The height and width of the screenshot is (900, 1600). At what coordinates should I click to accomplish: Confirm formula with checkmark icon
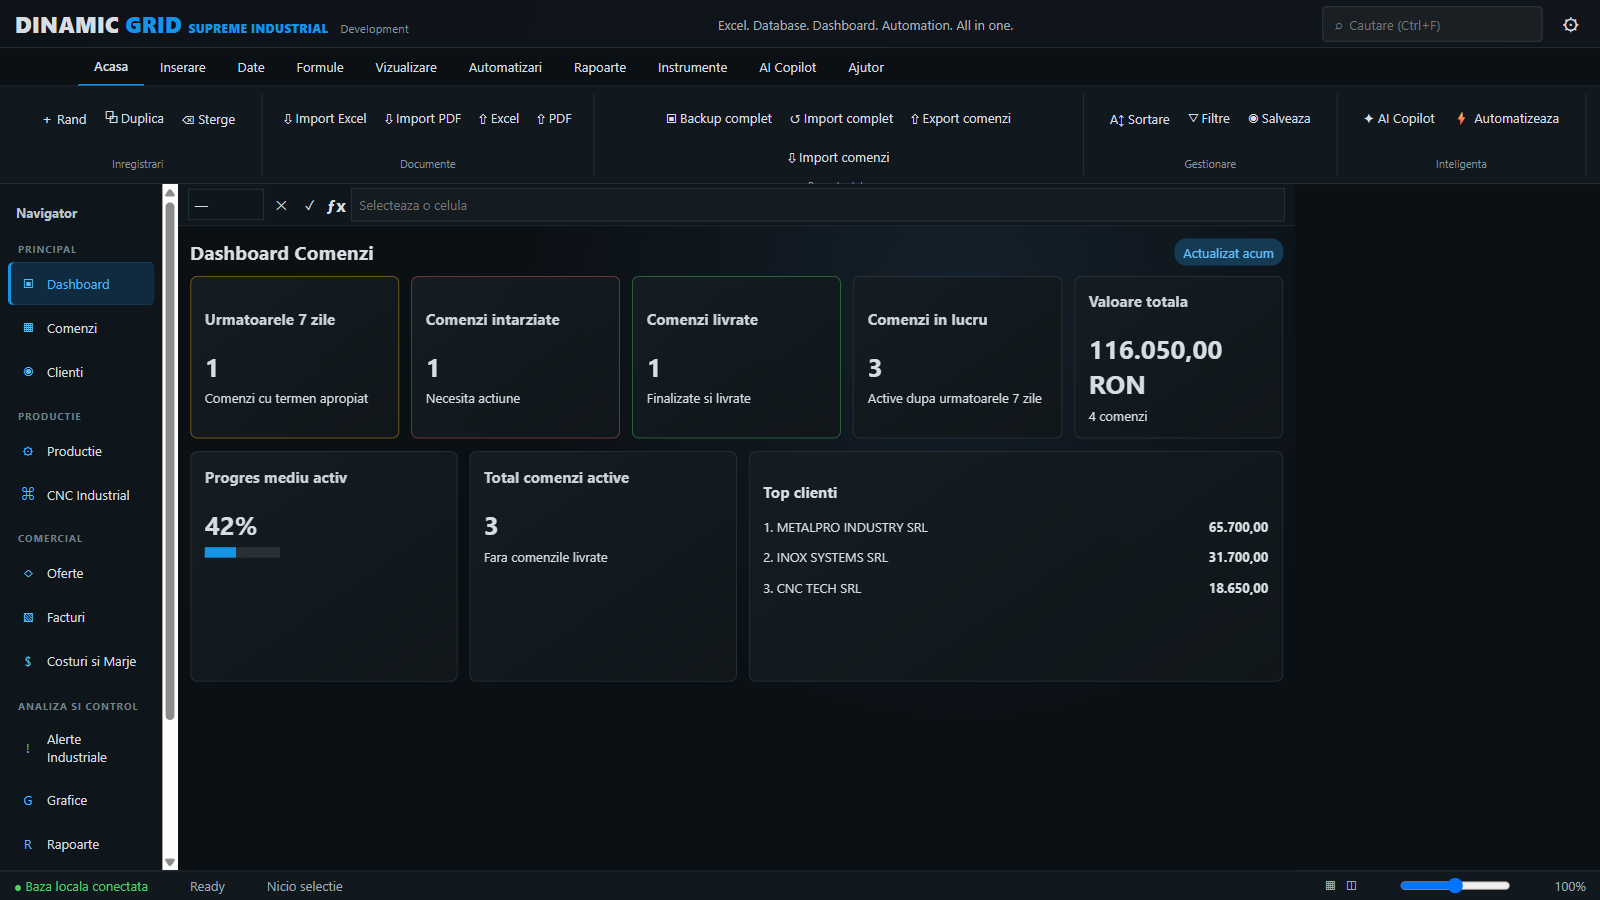click(309, 205)
